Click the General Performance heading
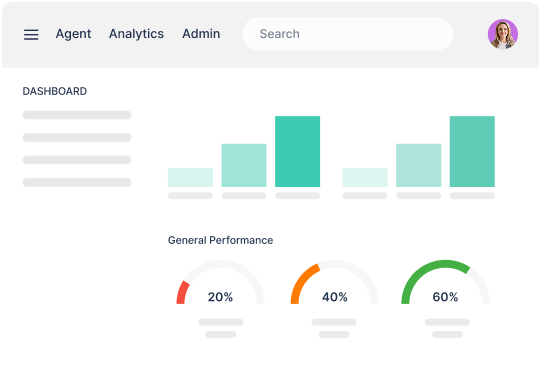The image size is (539, 379). (220, 240)
